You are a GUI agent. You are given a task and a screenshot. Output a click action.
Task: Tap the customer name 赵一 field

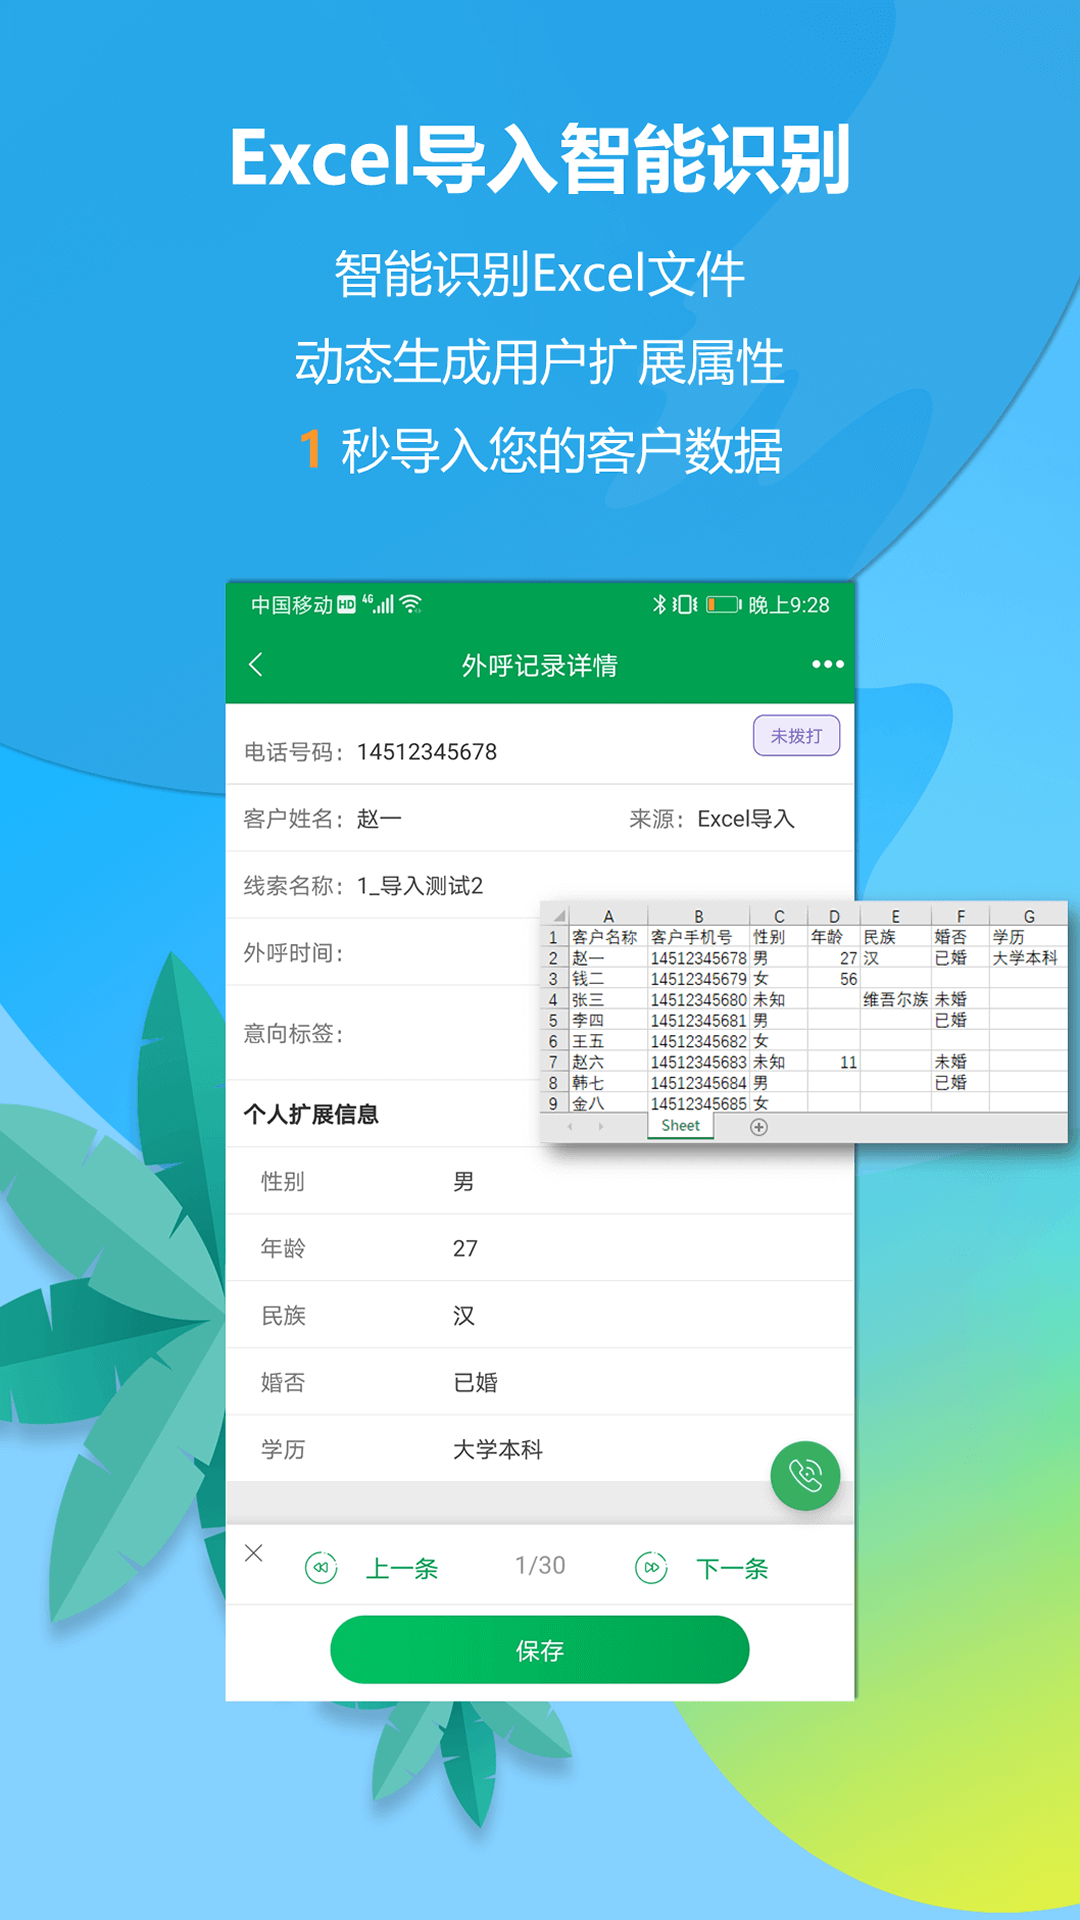[x=380, y=819]
